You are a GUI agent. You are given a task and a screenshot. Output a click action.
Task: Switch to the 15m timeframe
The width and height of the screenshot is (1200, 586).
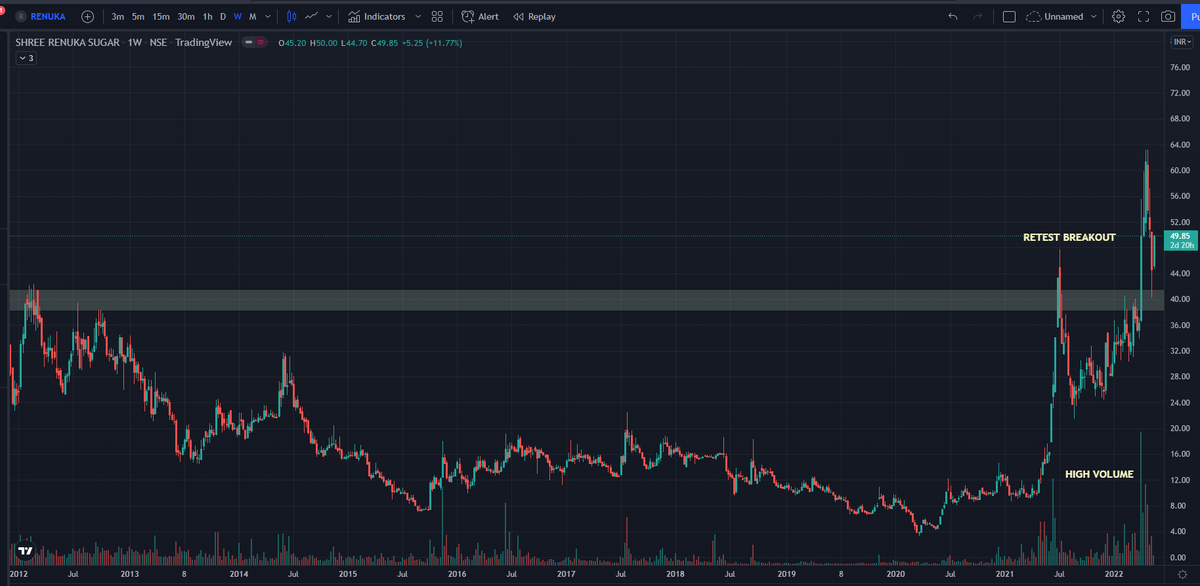click(x=161, y=17)
